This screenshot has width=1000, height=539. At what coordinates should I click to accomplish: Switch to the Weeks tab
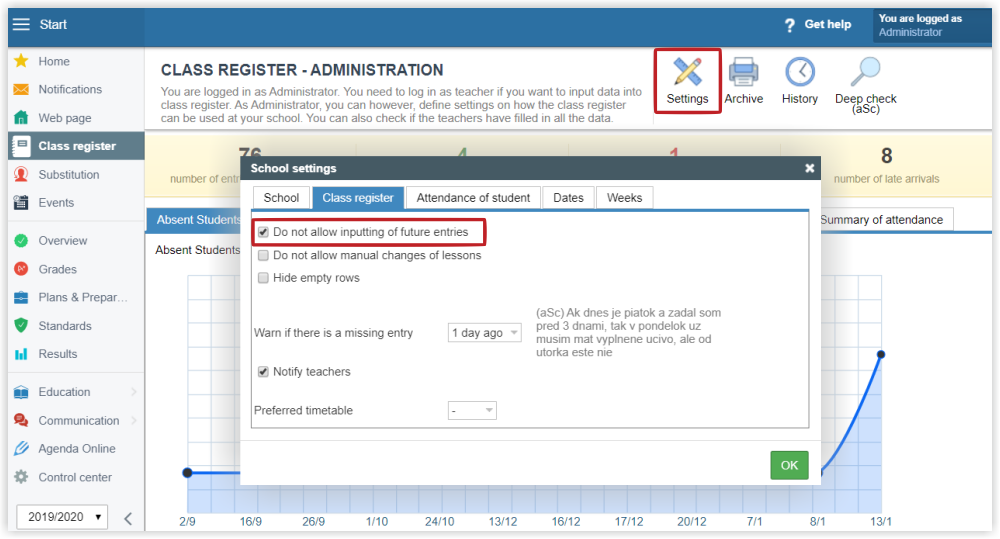[624, 198]
